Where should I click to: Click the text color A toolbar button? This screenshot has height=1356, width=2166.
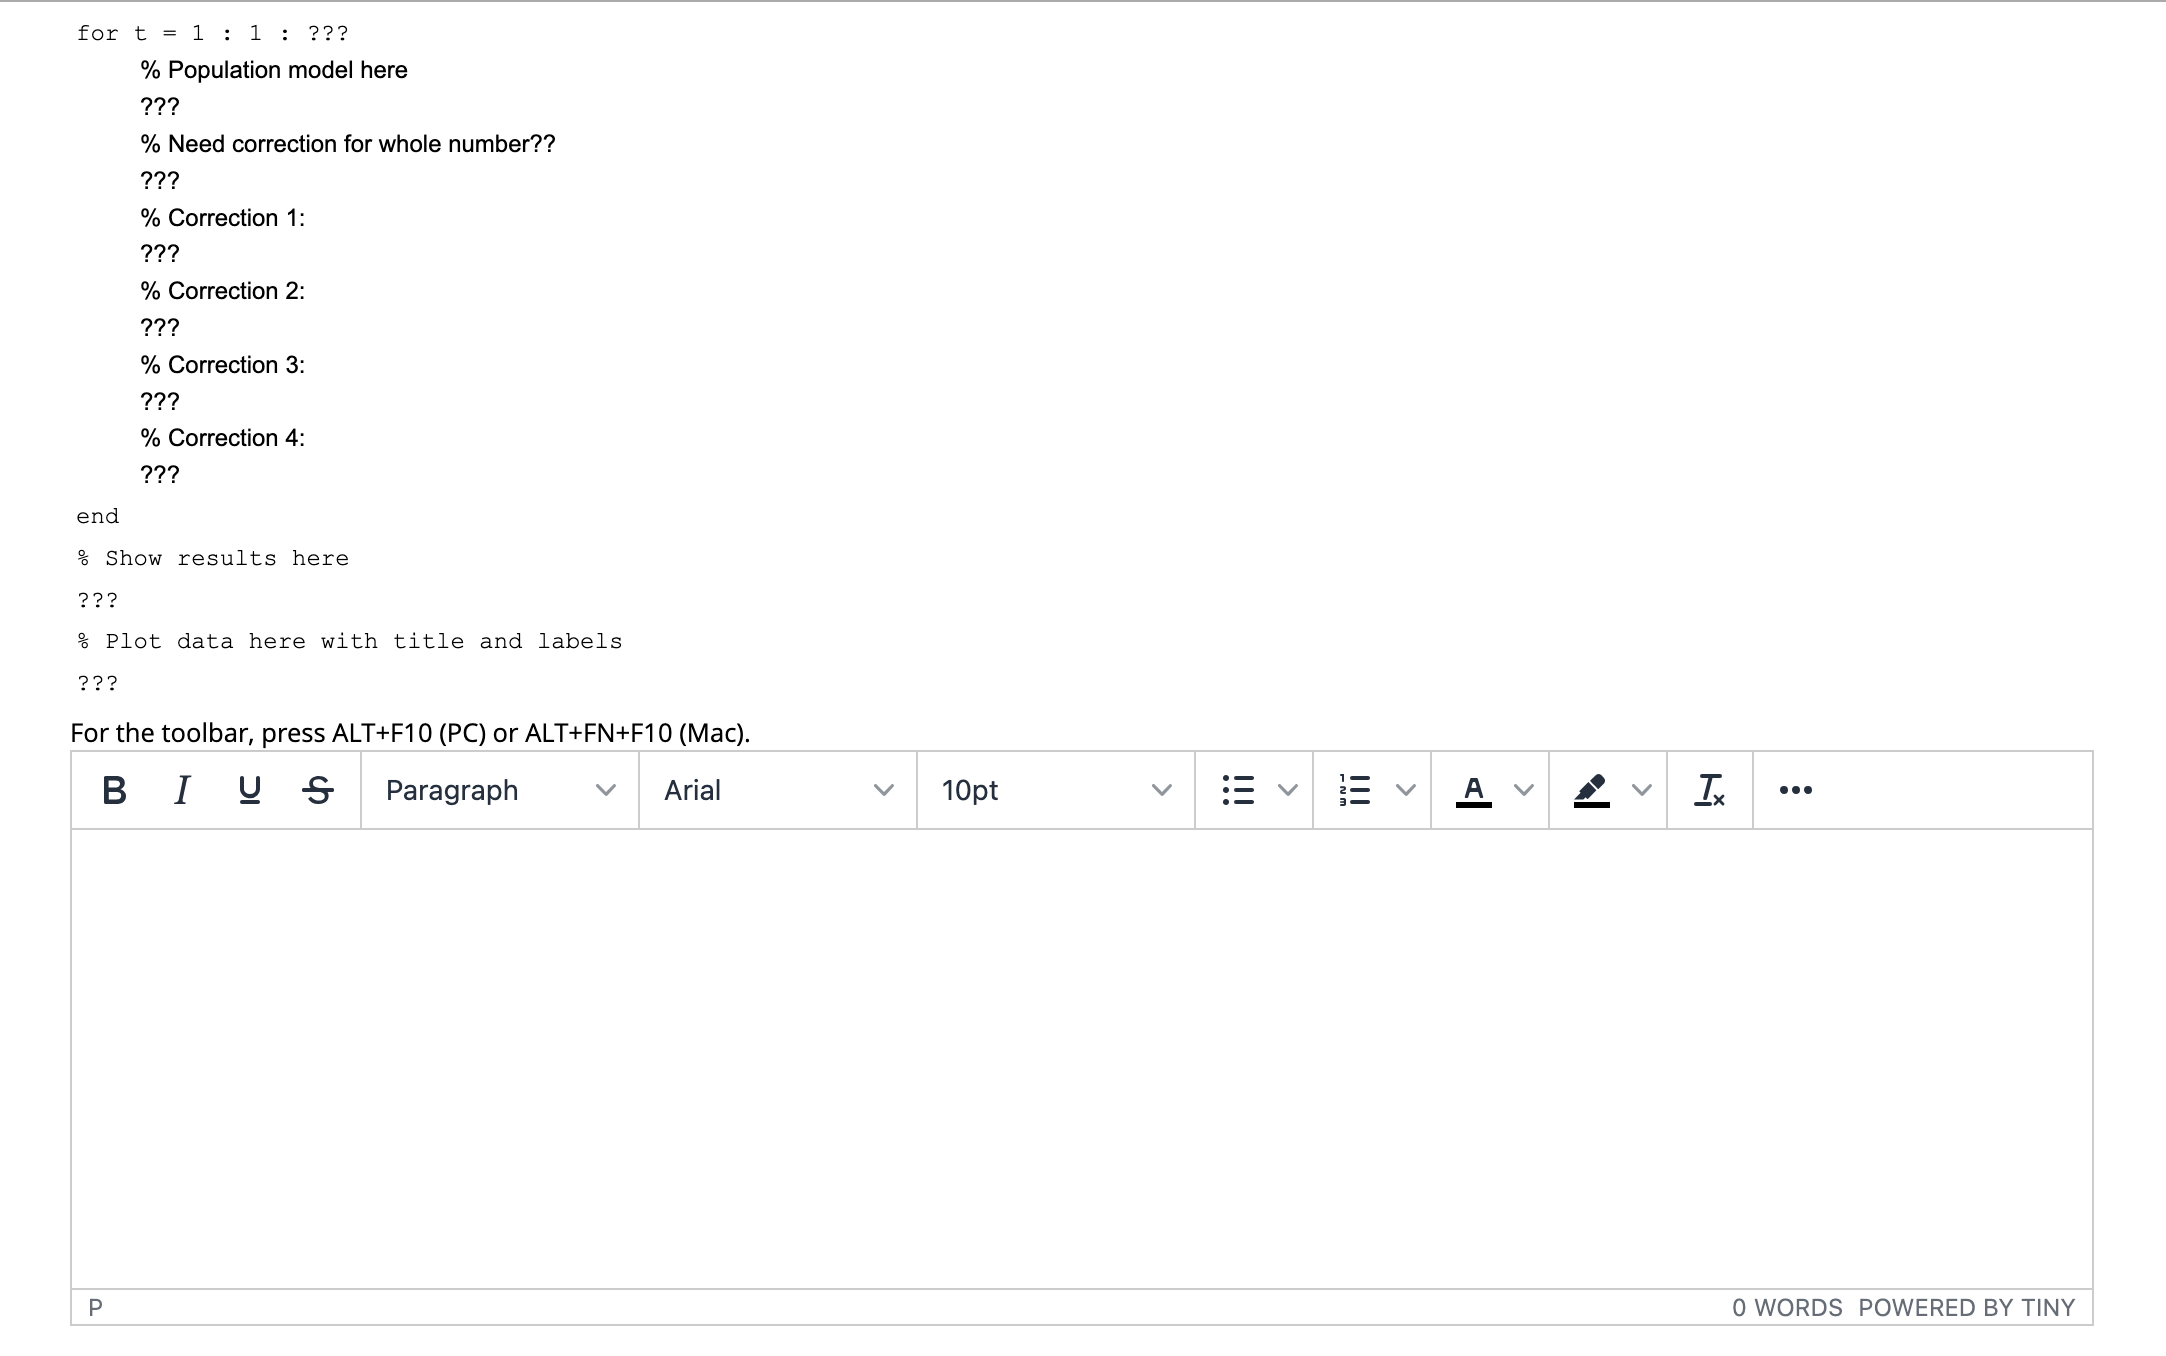[1473, 790]
